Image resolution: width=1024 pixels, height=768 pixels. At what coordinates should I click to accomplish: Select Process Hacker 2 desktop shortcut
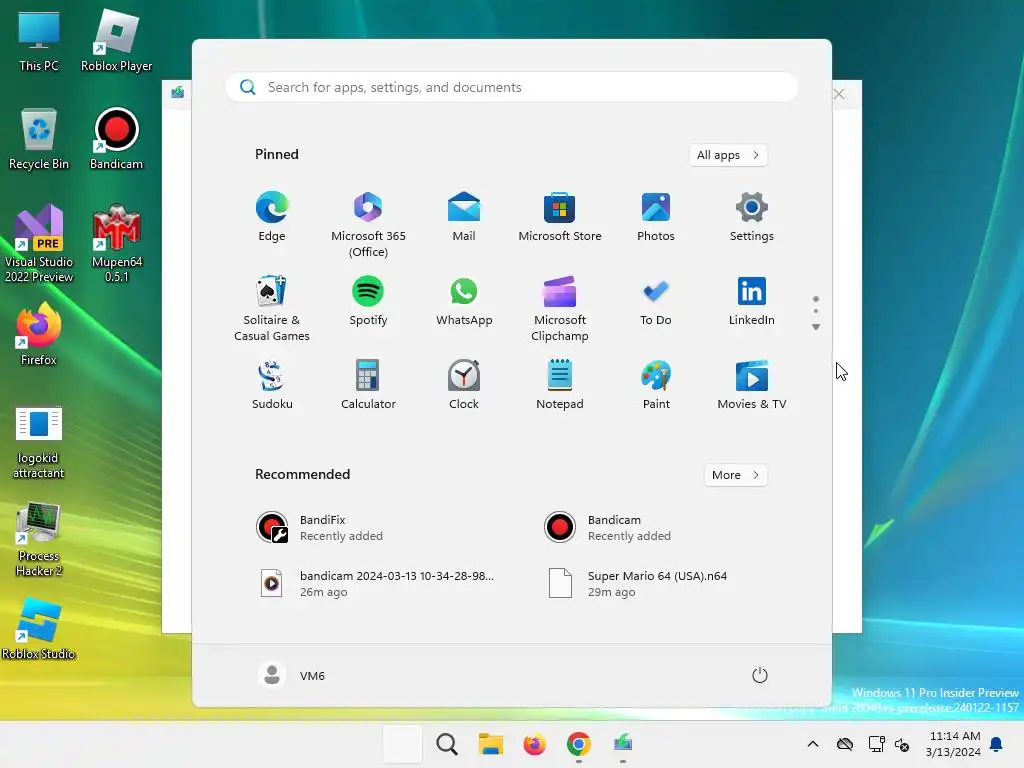[x=39, y=539]
